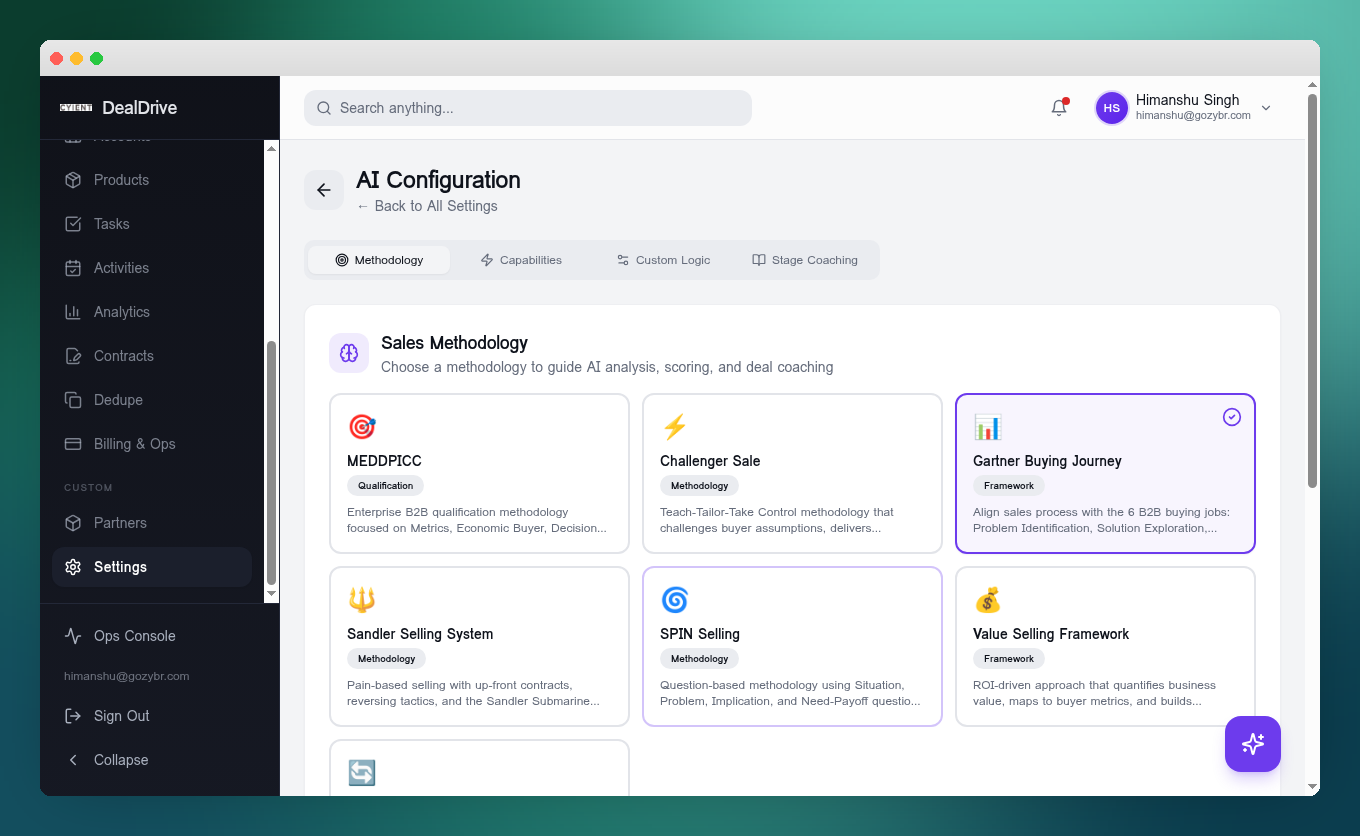Click the himanshu@gozybr.com text in sidebar
Screen dimensions: 1360x836
[x=127, y=676]
